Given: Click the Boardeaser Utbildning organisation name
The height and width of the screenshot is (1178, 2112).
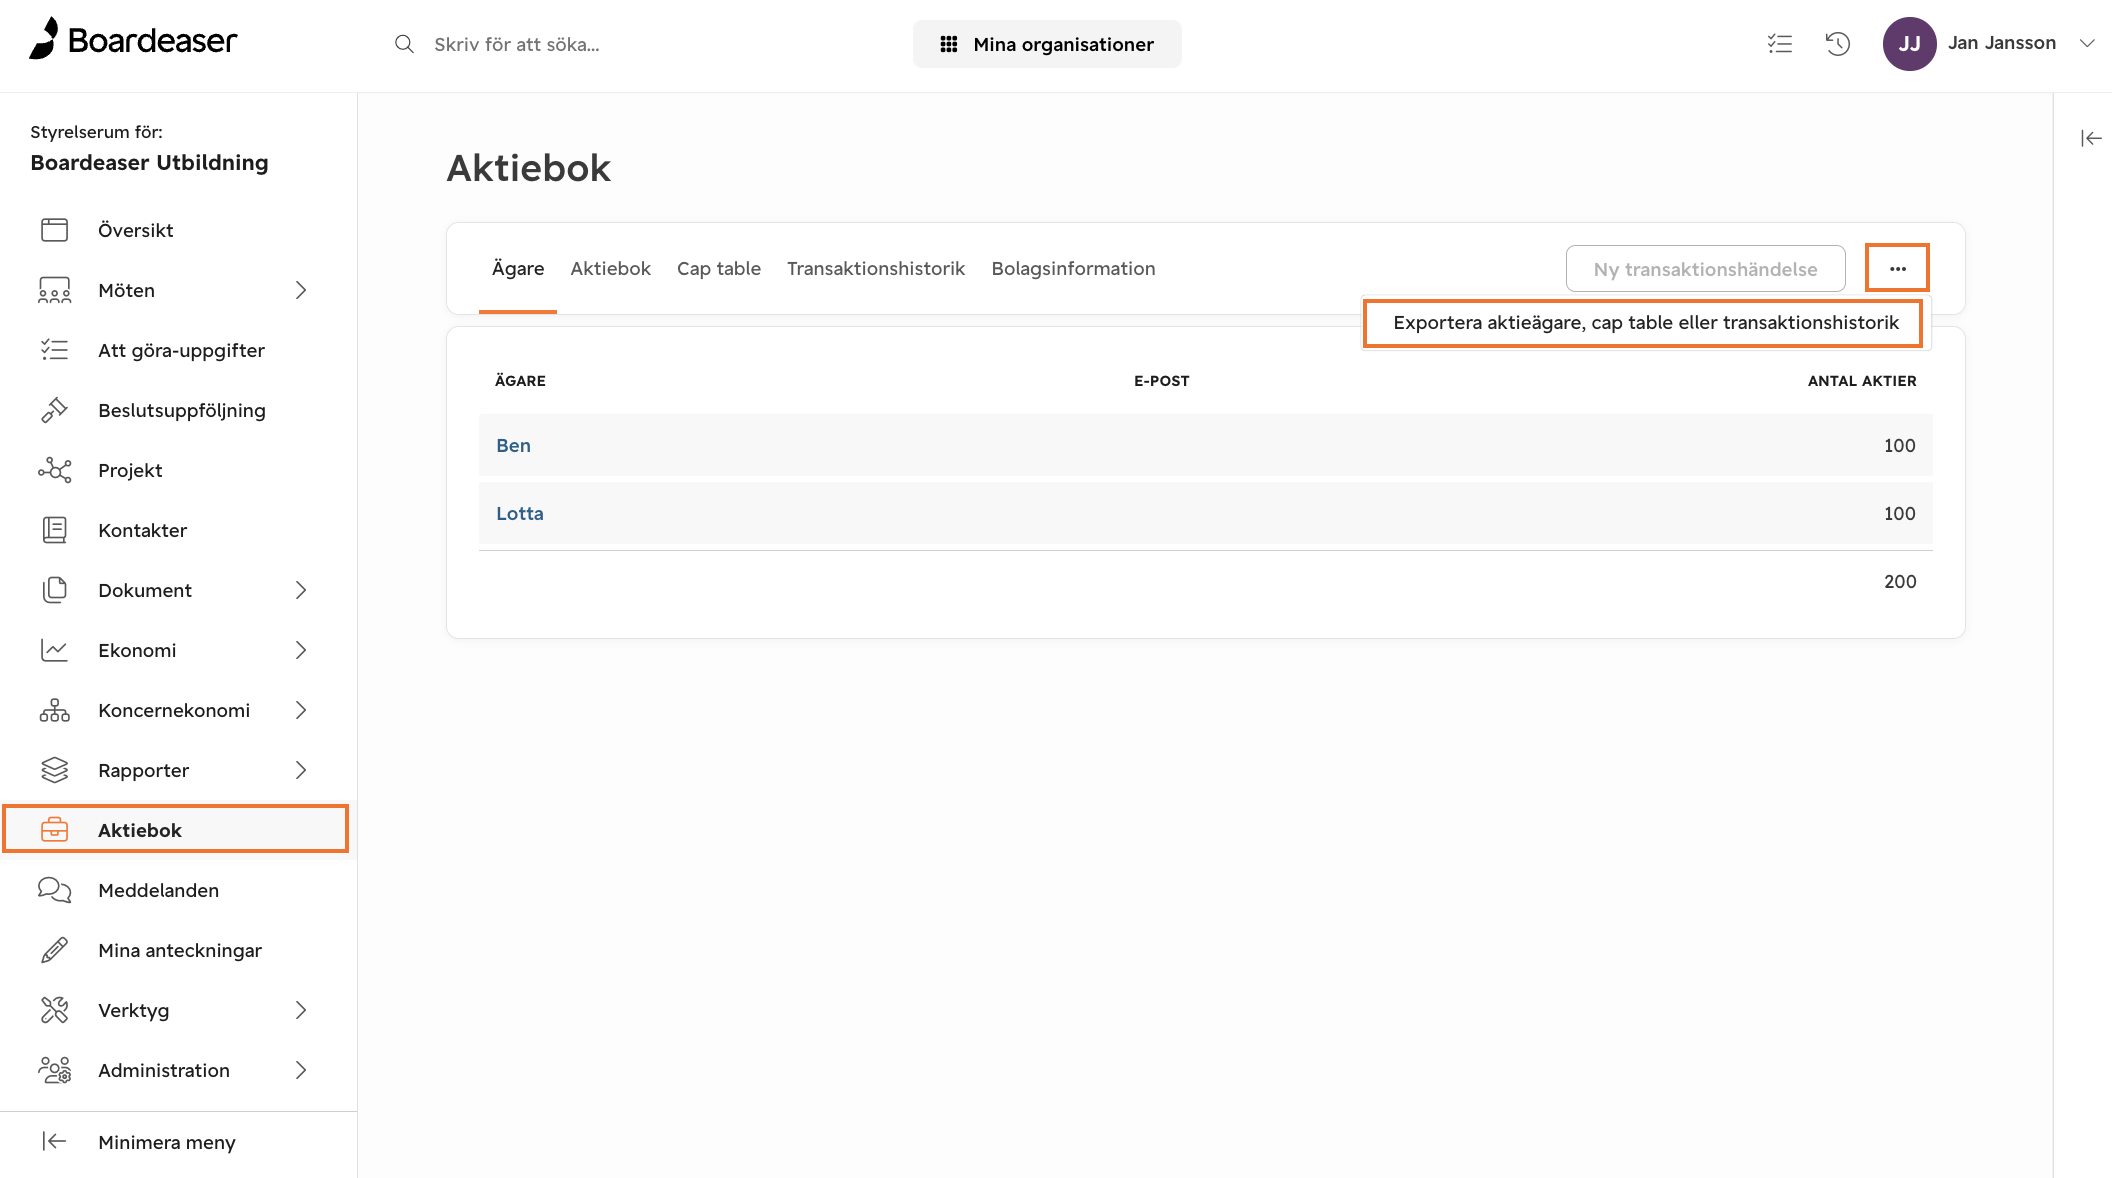Looking at the screenshot, I should [x=149, y=163].
